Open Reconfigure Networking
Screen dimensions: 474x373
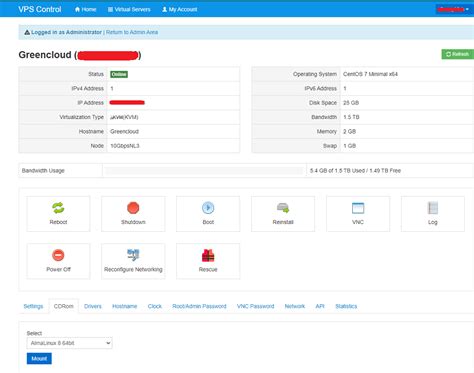(x=133, y=261)
